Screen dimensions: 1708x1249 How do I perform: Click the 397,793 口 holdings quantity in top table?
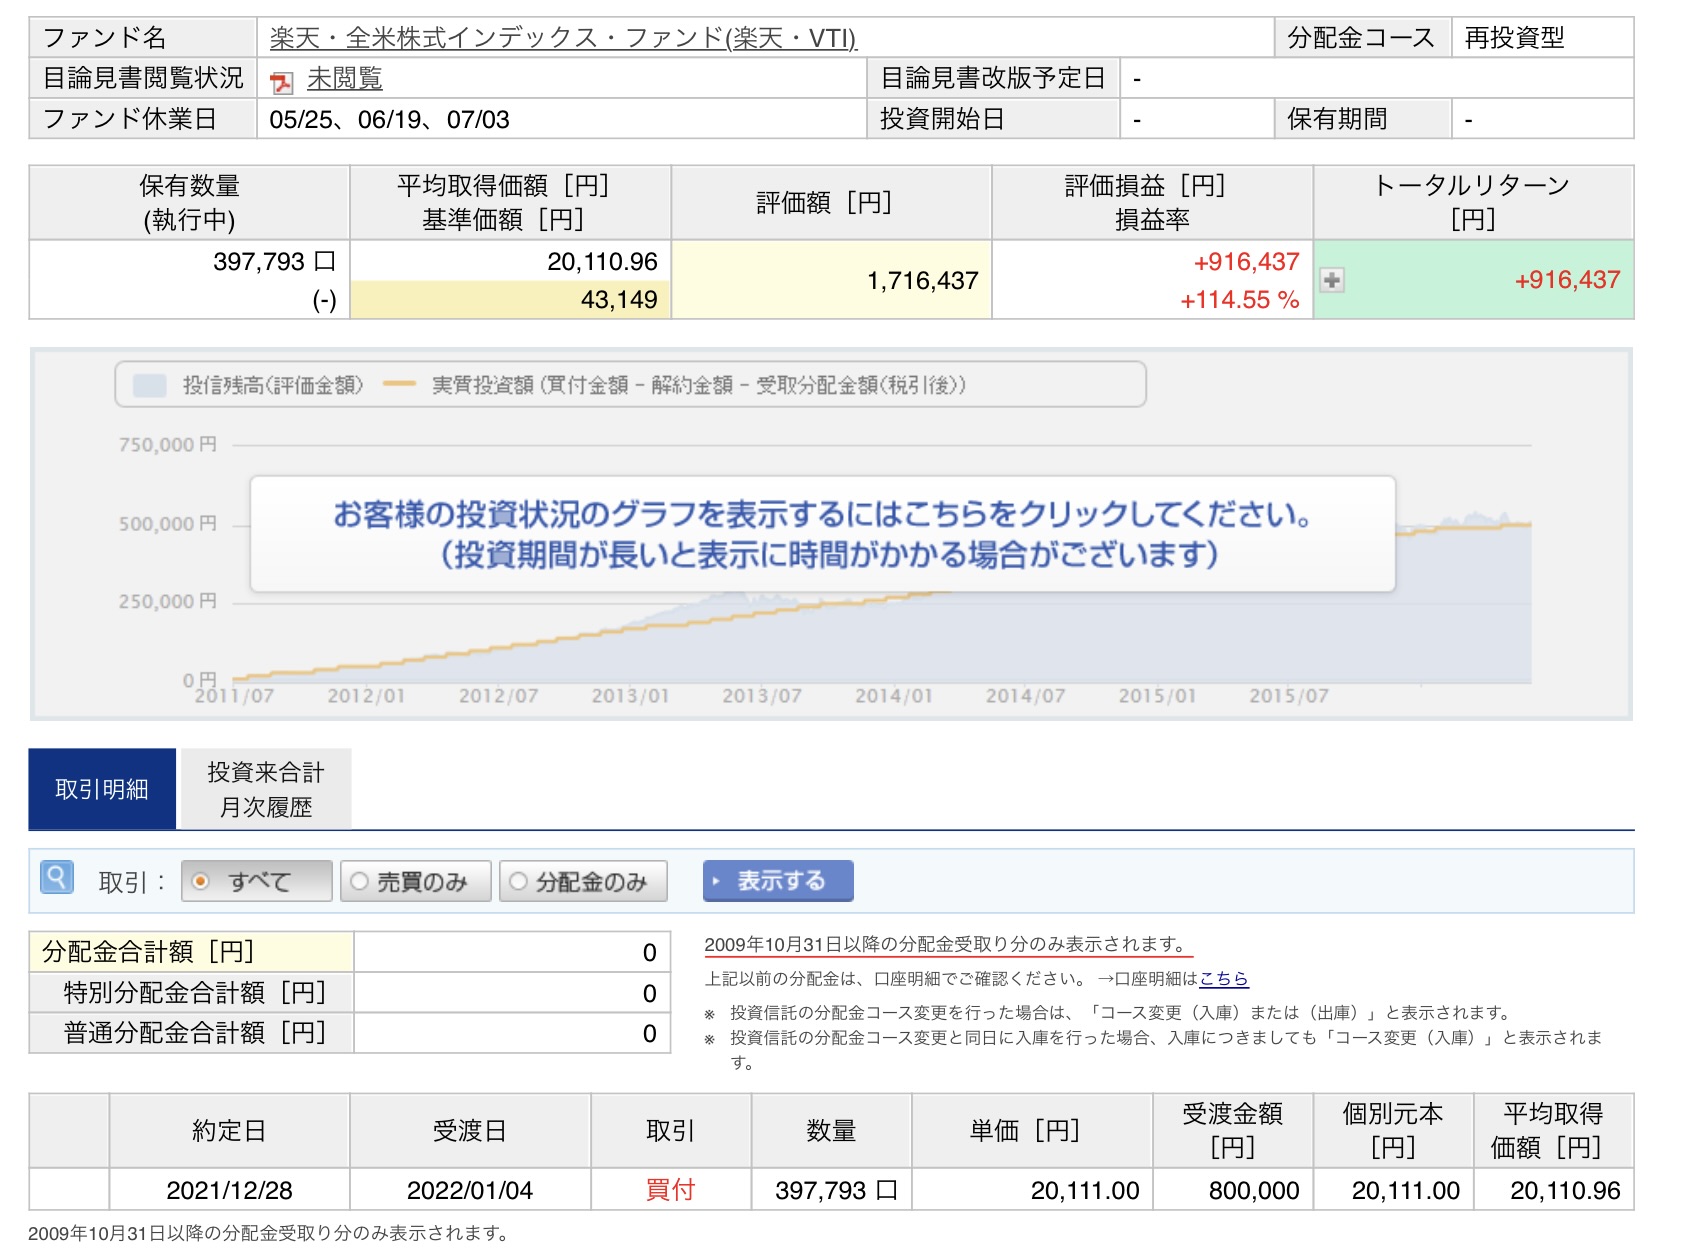(x=274, y=262)
